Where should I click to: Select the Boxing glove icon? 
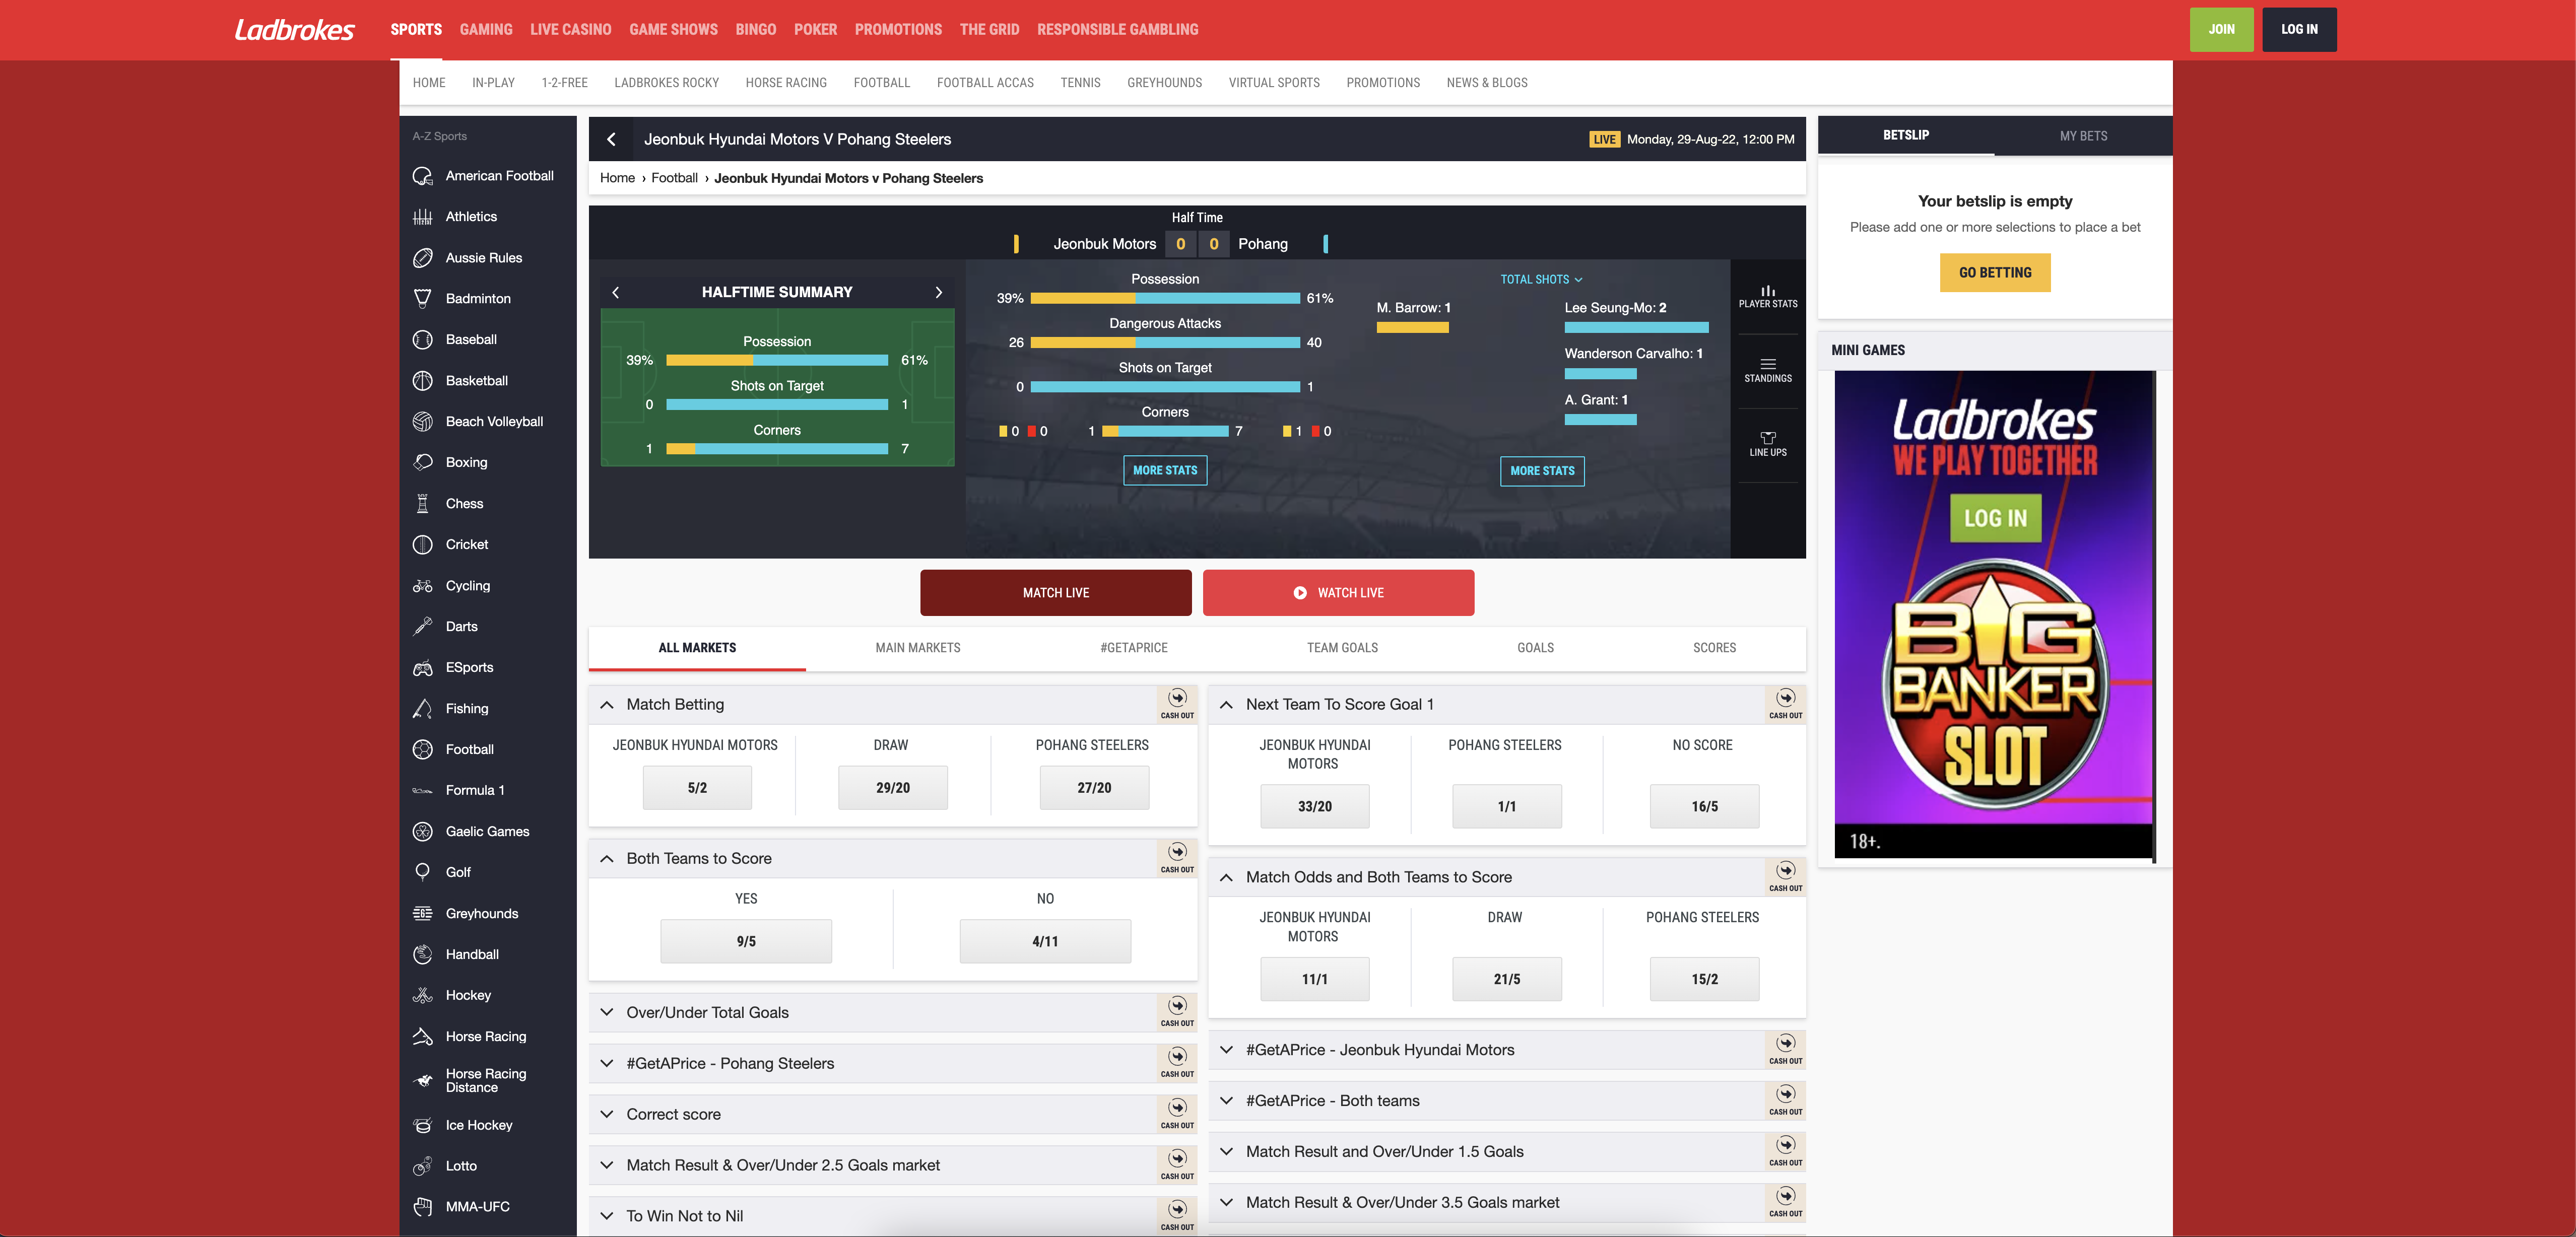click(423, 463)
